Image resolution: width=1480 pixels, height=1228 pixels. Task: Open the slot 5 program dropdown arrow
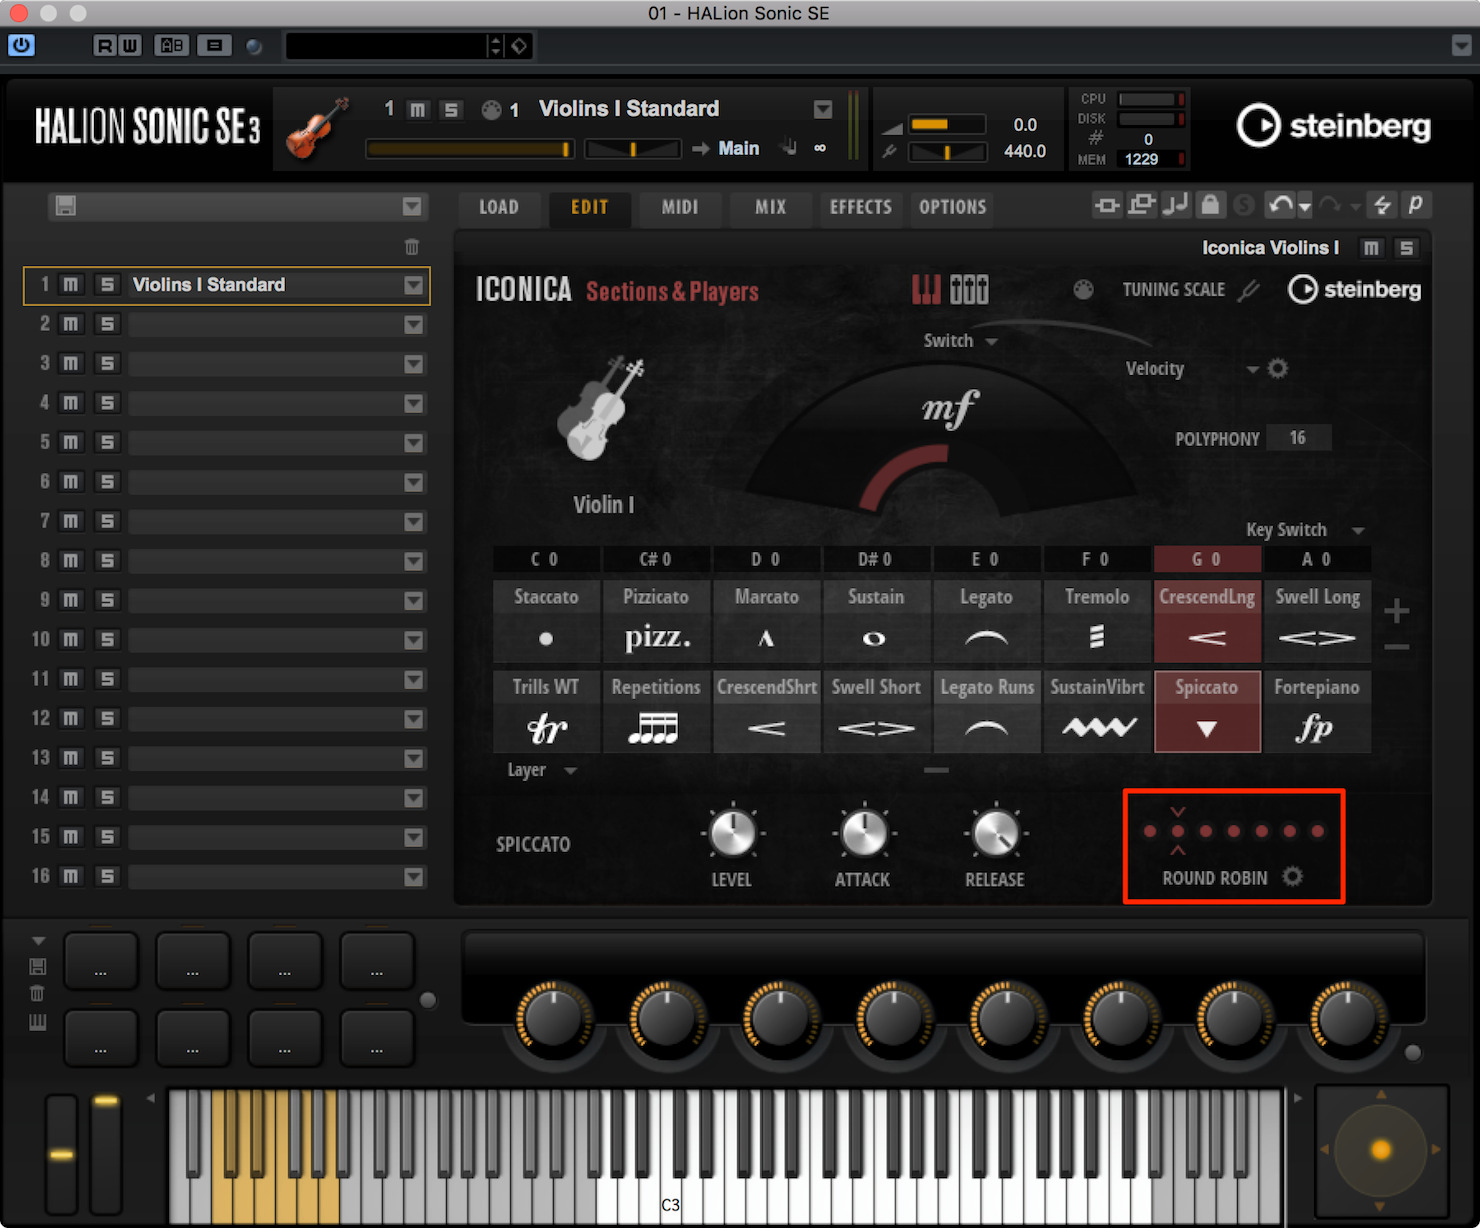click(x=413, y=443)
